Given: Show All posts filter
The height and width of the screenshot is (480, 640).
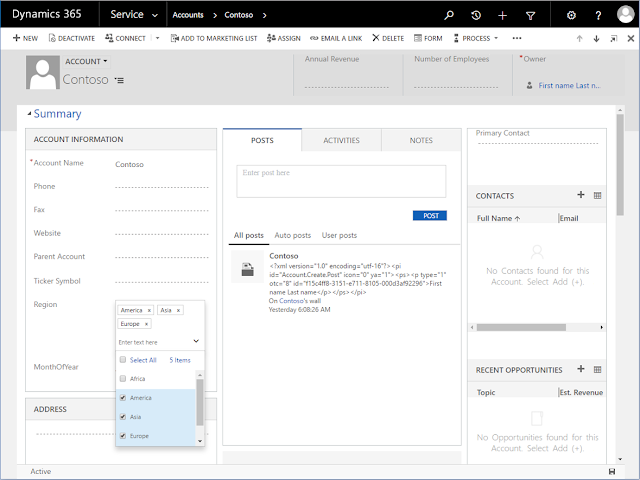Looking at the screenshot, I should tap(249, 235).
